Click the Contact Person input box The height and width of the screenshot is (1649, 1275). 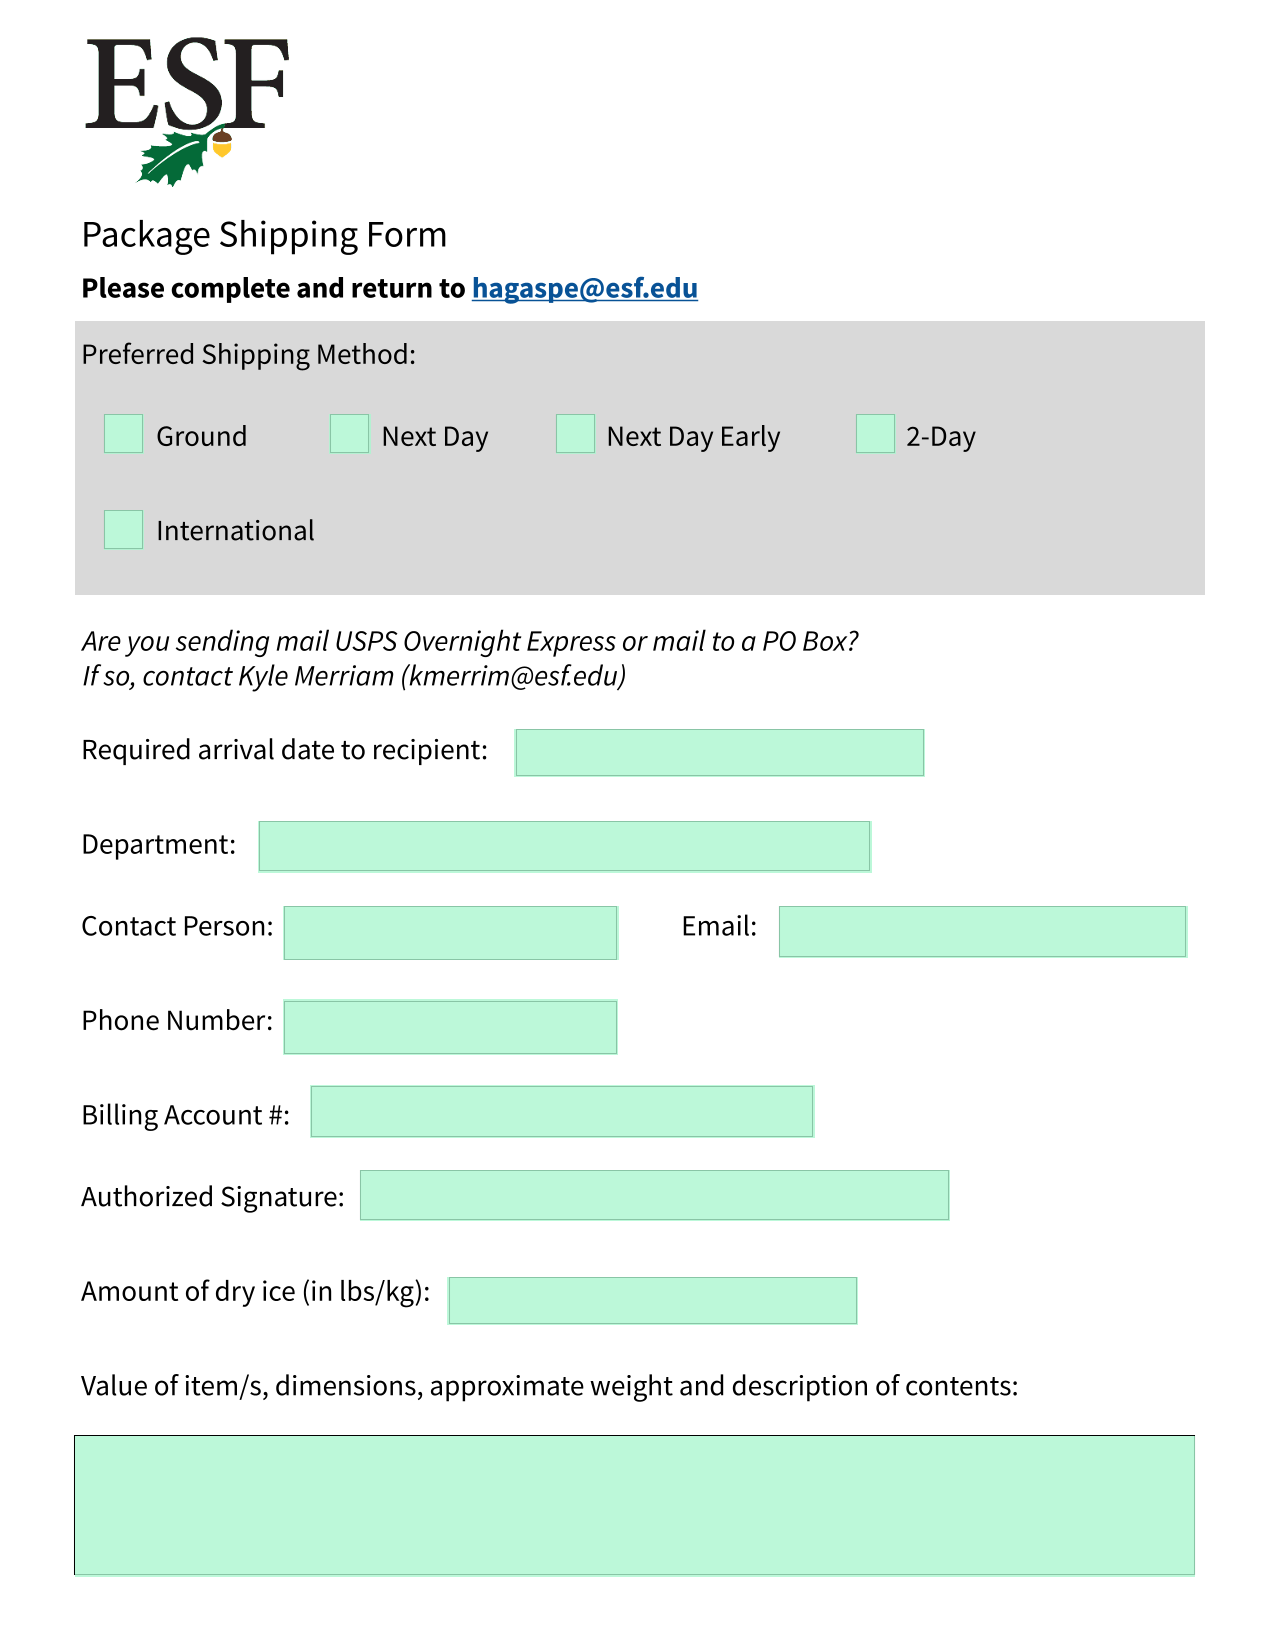pyautogui.click(x=451, y=933)
